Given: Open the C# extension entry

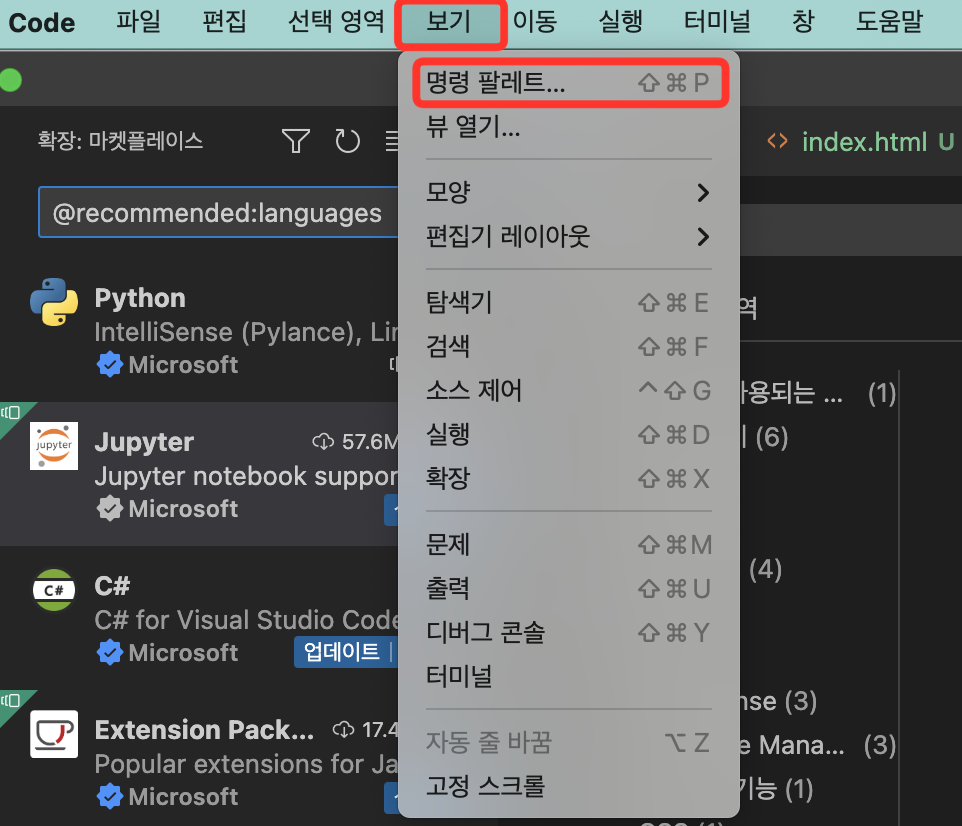Looking at the screenshot, I should 199,618.
